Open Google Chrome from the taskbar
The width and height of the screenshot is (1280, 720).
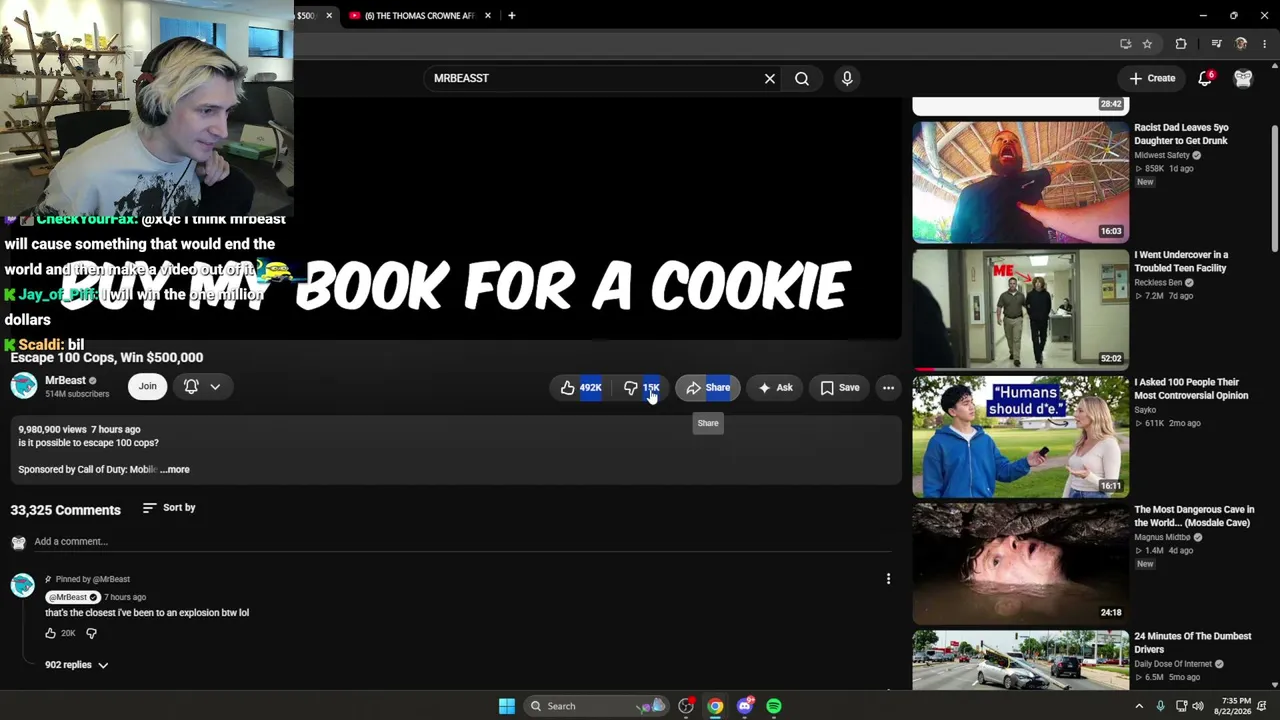pyautogui.click(x=715, y=706)
